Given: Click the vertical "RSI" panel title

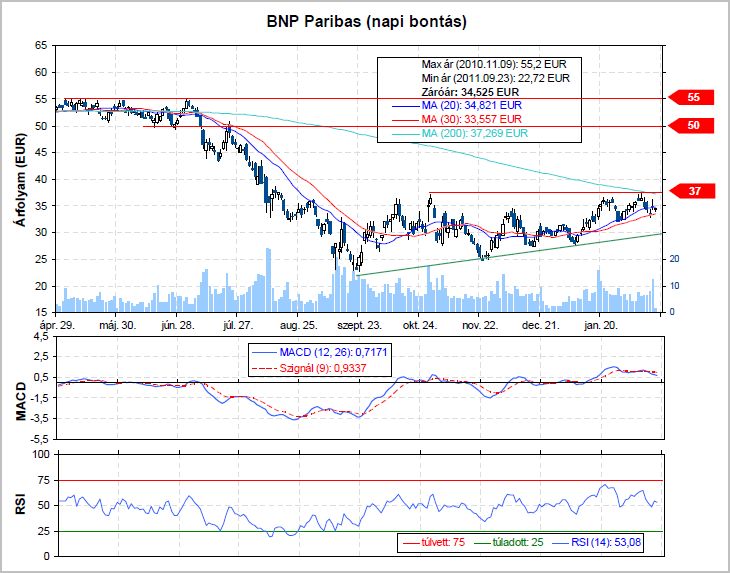Looking at the screenshot, I should click(x=20, y=505).
